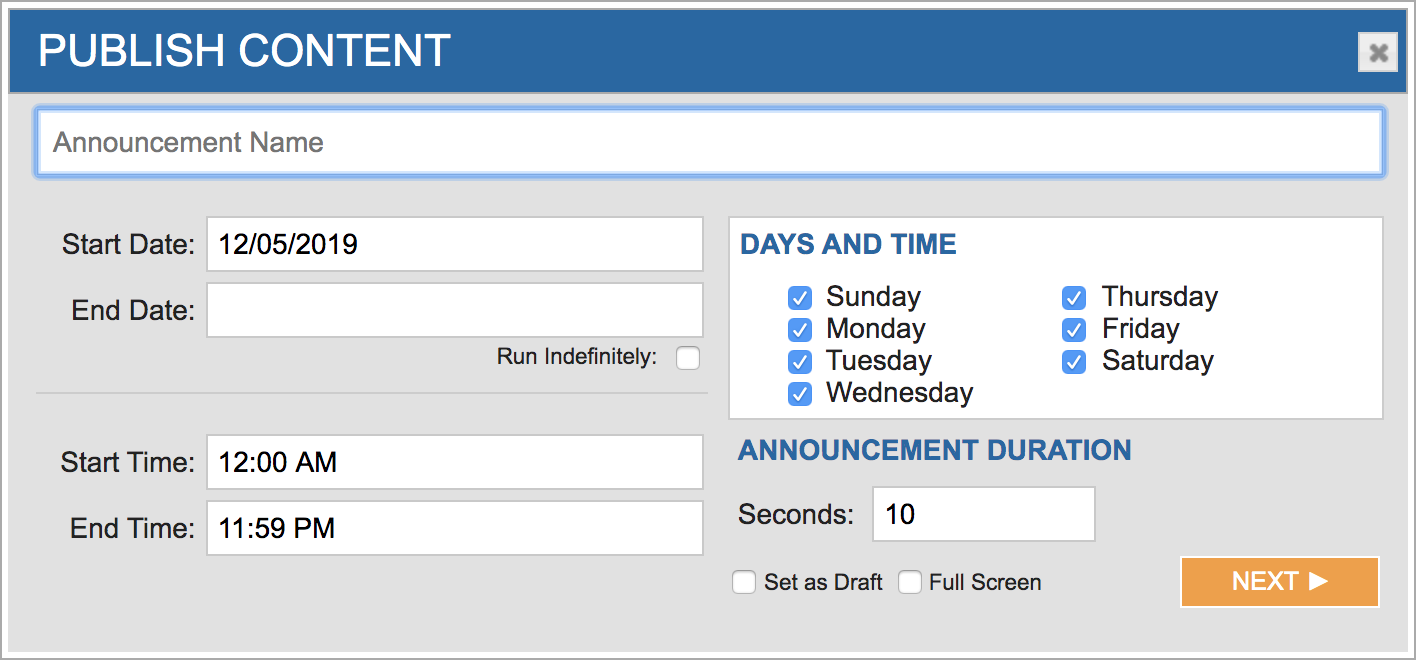Click the Saturday day label
Screen dimensions: 1416x660
pyautogui.click(x=1157, y=361)
